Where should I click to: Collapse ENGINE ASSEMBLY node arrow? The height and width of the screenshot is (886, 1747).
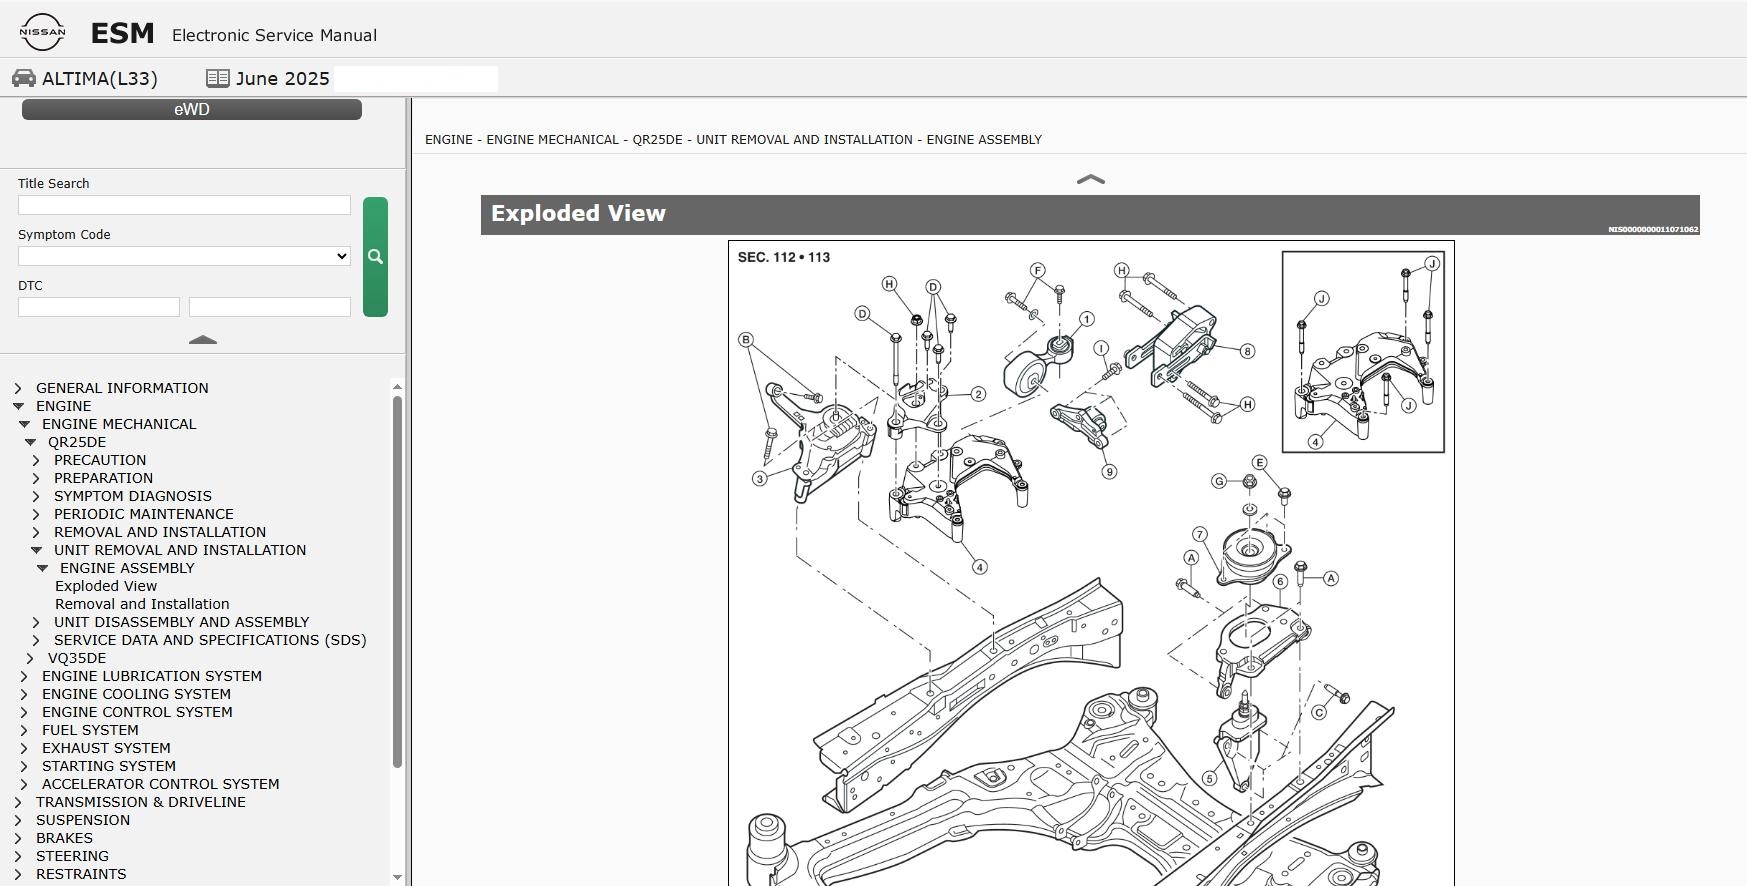click(42, 568)
